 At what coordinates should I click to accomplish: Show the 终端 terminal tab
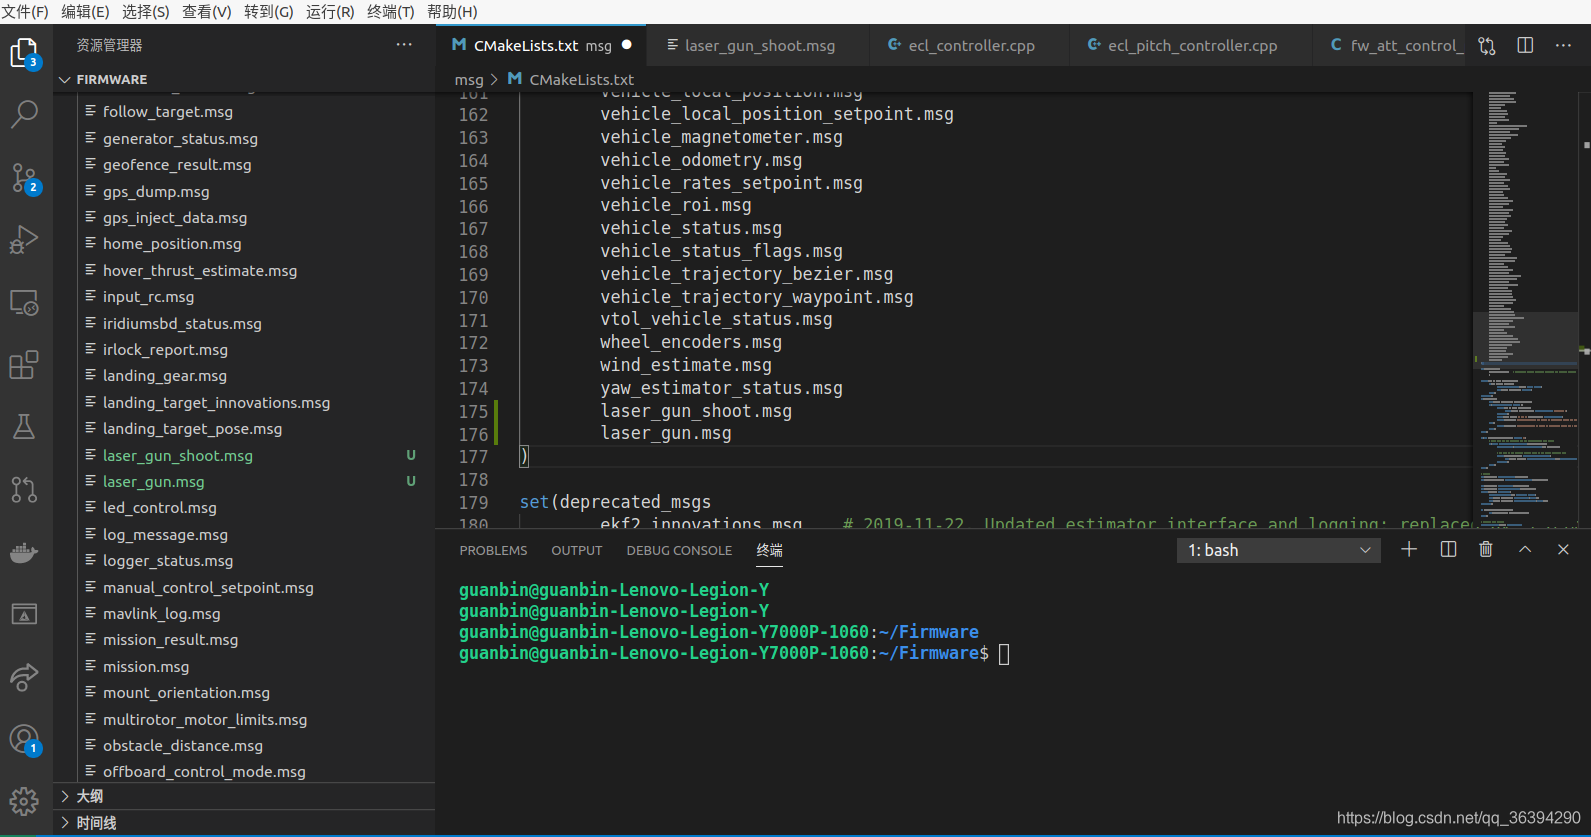click(770, 551)
